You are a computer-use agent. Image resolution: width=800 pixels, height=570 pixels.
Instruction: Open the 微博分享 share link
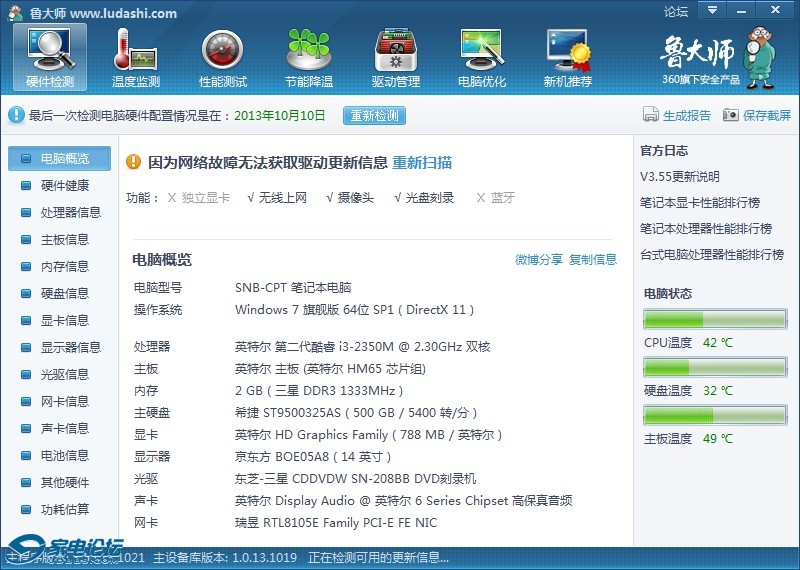pyautogui.click(x=539, y=260)
